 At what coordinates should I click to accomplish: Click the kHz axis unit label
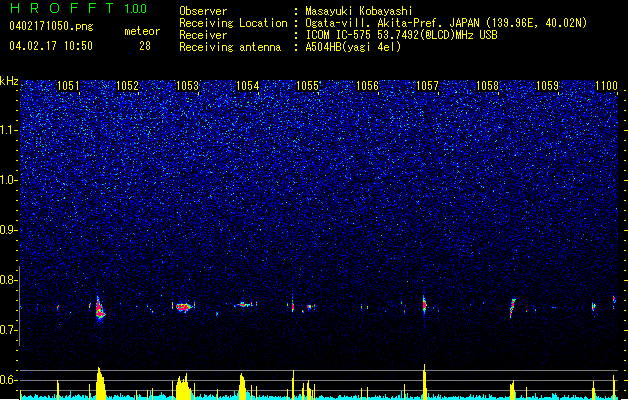(x=9, y=81)
